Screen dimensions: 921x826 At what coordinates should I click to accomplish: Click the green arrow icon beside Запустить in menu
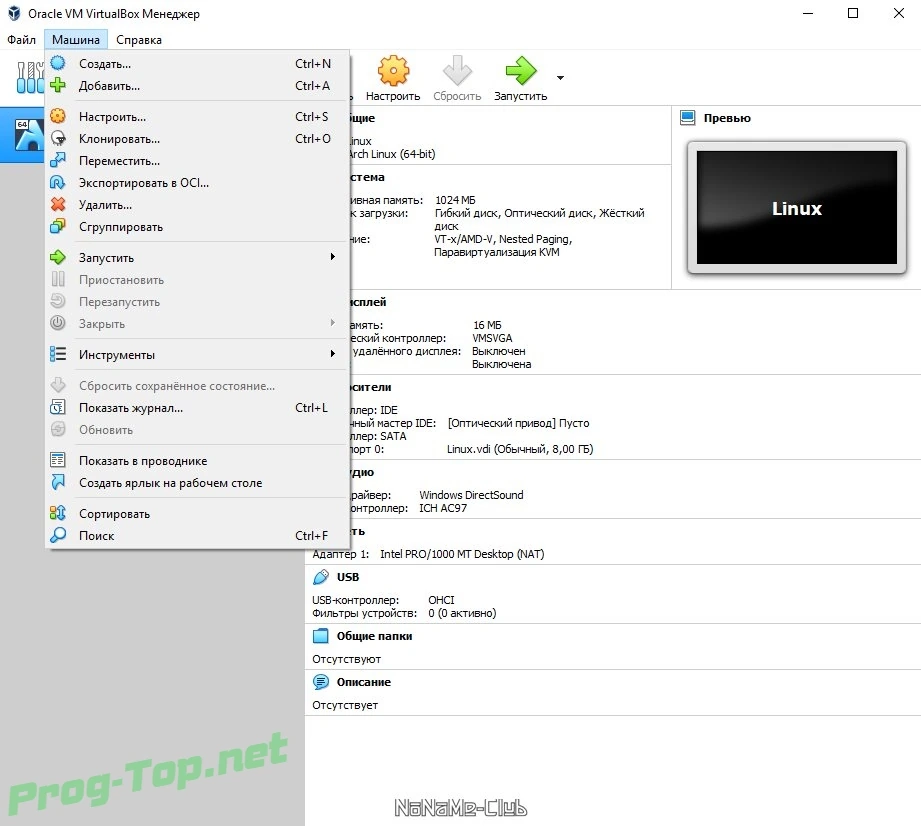click(x=58, y=257)
